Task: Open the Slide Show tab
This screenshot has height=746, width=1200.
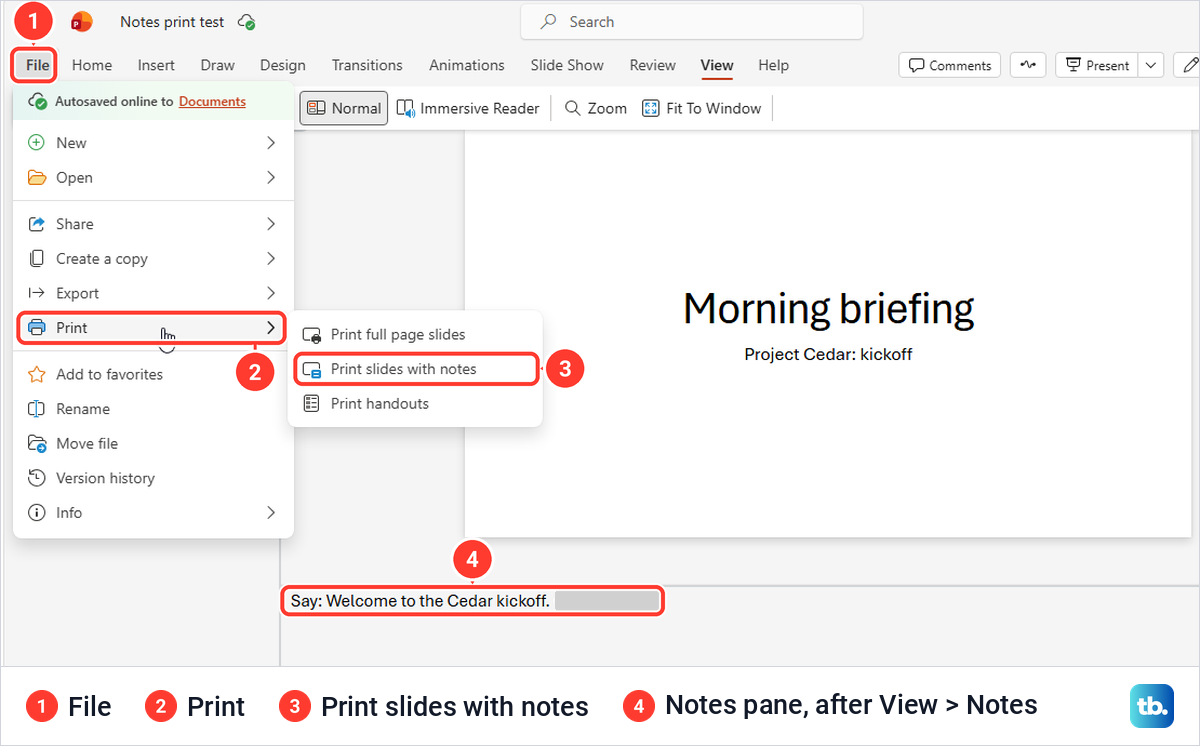Action: point(567,65)
